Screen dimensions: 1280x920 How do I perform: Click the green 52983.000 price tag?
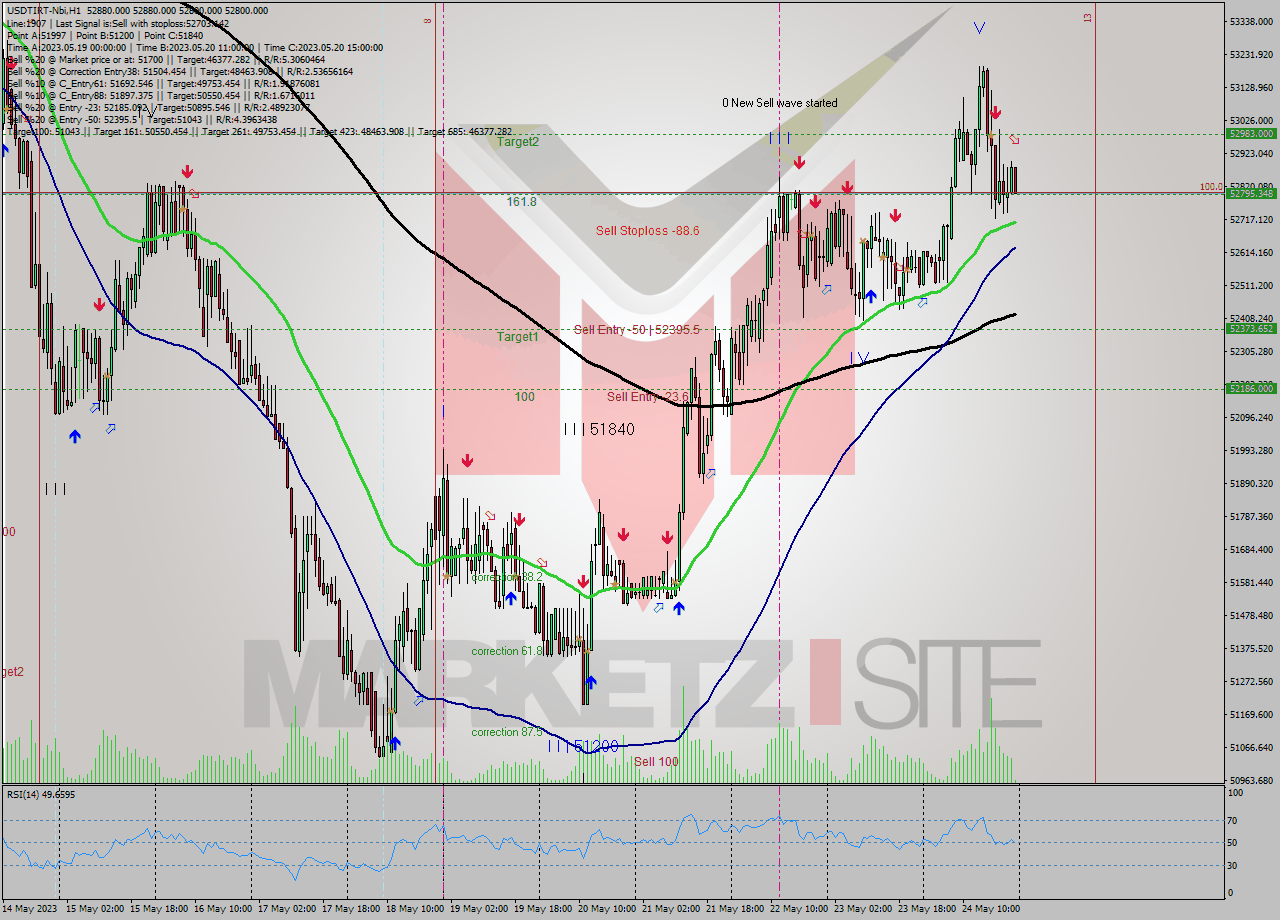(1250, 133)
